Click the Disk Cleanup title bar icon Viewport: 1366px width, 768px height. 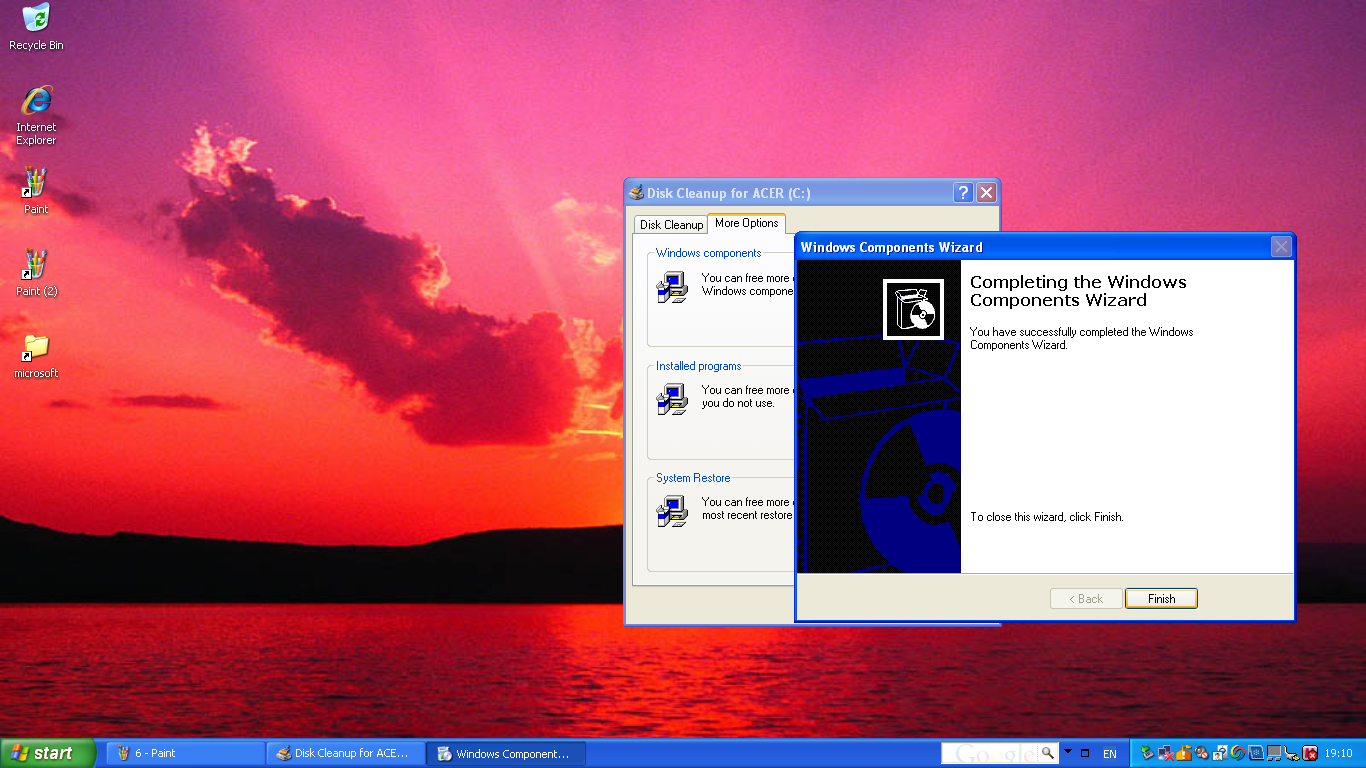pos(636,193)
